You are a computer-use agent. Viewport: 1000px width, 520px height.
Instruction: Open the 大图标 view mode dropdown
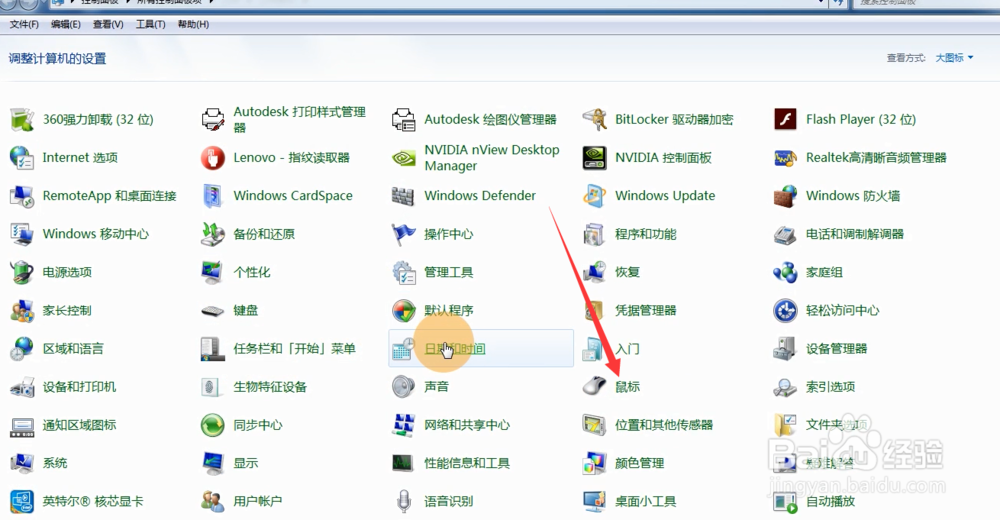(954, 58)
